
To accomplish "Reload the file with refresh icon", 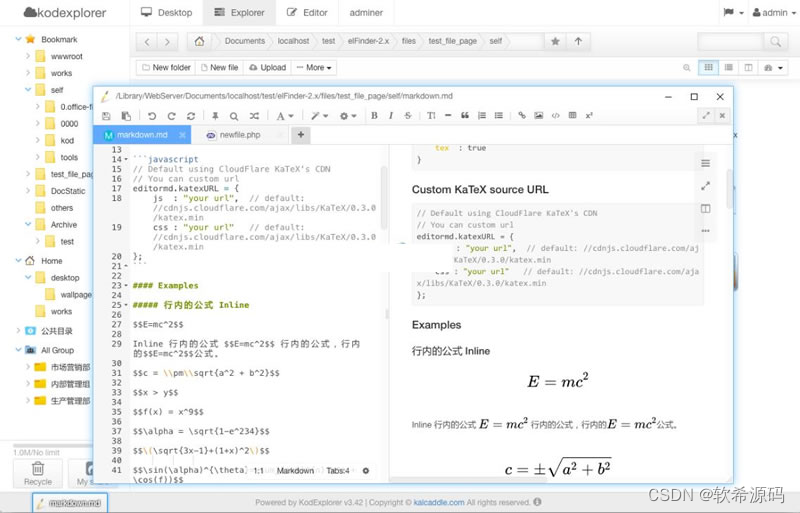I will tap(191, 116).
